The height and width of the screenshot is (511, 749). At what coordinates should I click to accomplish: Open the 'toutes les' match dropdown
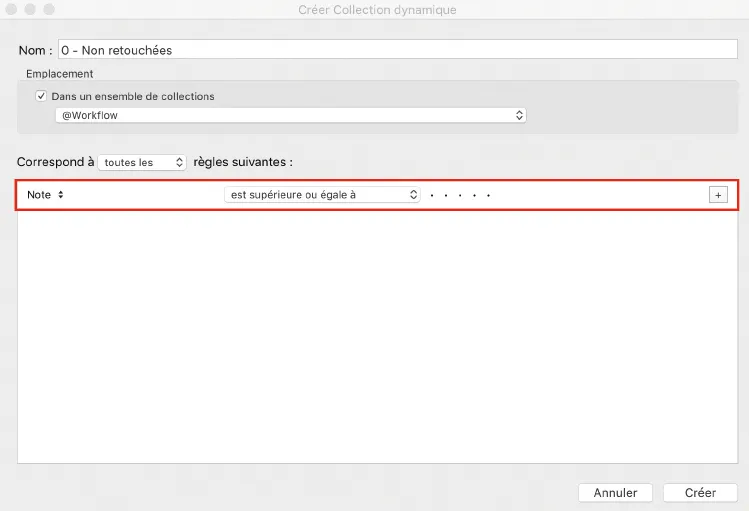pos(143,162)
